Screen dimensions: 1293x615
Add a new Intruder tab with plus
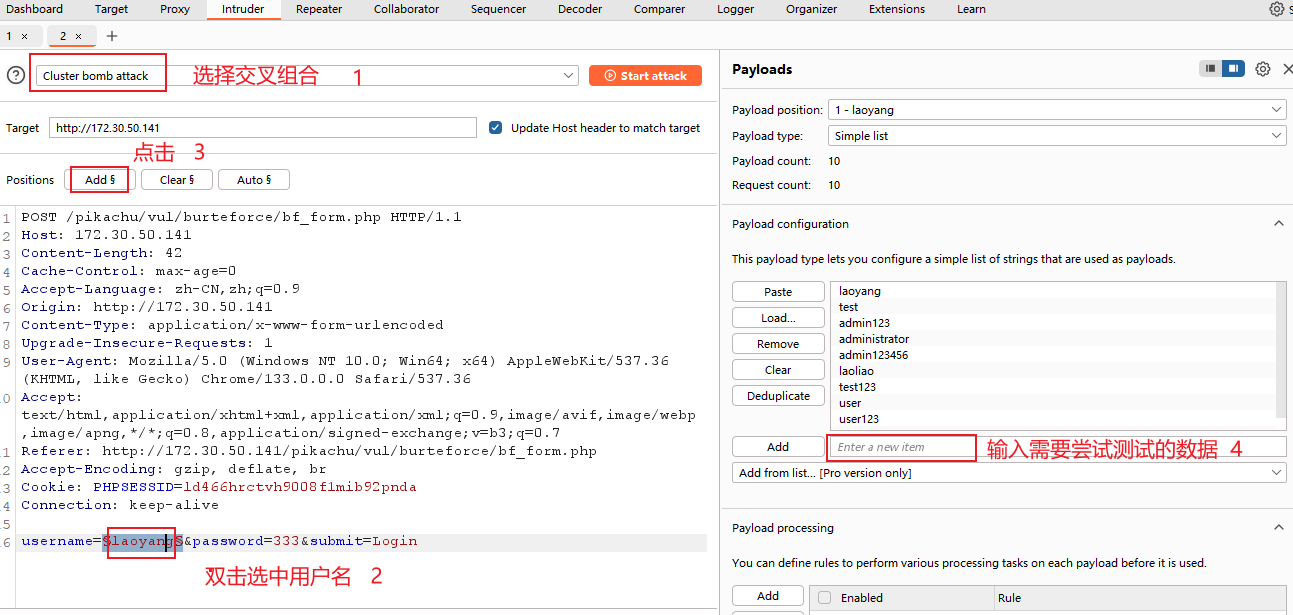click(111, 36)
